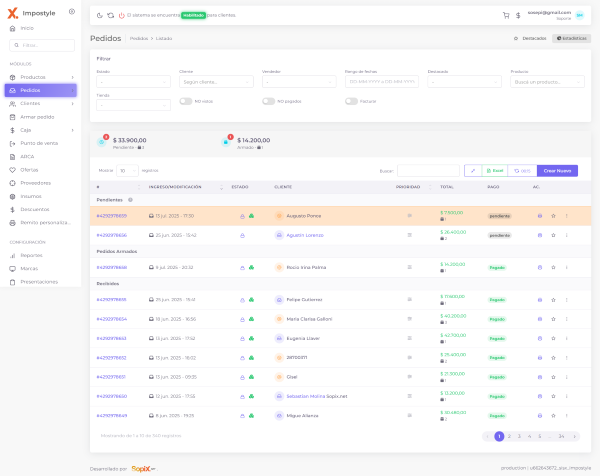The height and width of the screenshot is (476, 600).
Task: Go to Reportes in sidebar menu
Action: click(32, 255)
